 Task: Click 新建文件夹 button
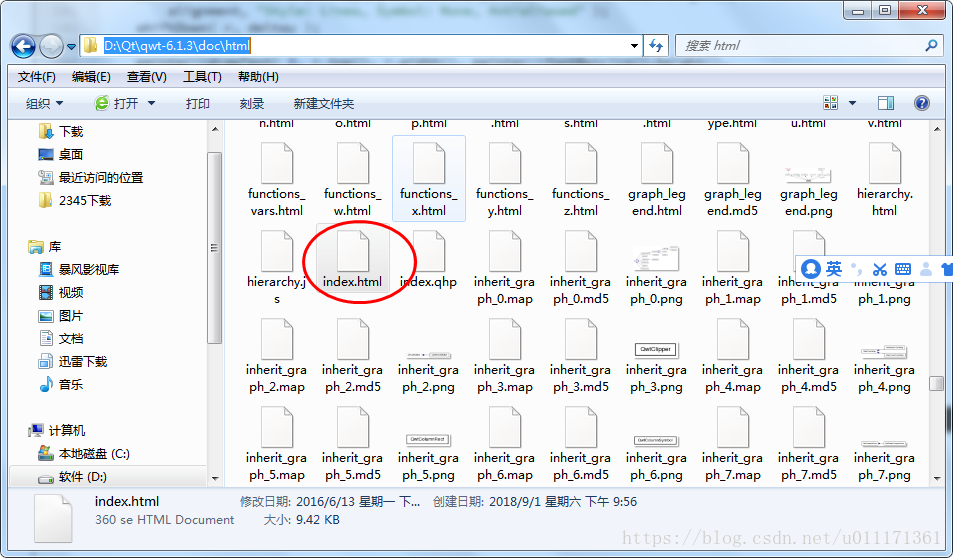323,103
